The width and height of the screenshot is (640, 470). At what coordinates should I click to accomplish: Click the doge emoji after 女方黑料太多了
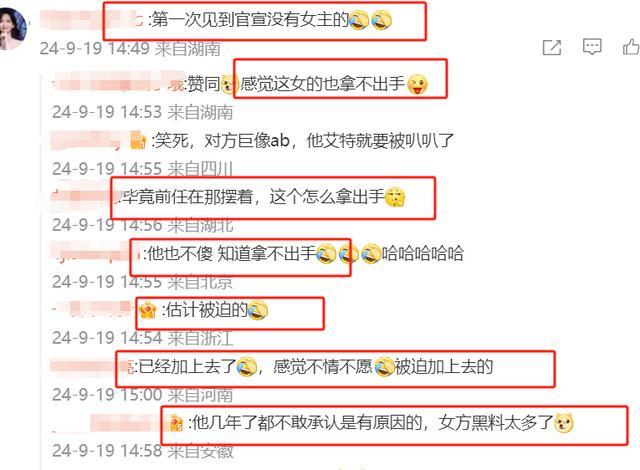coord(564,423)
